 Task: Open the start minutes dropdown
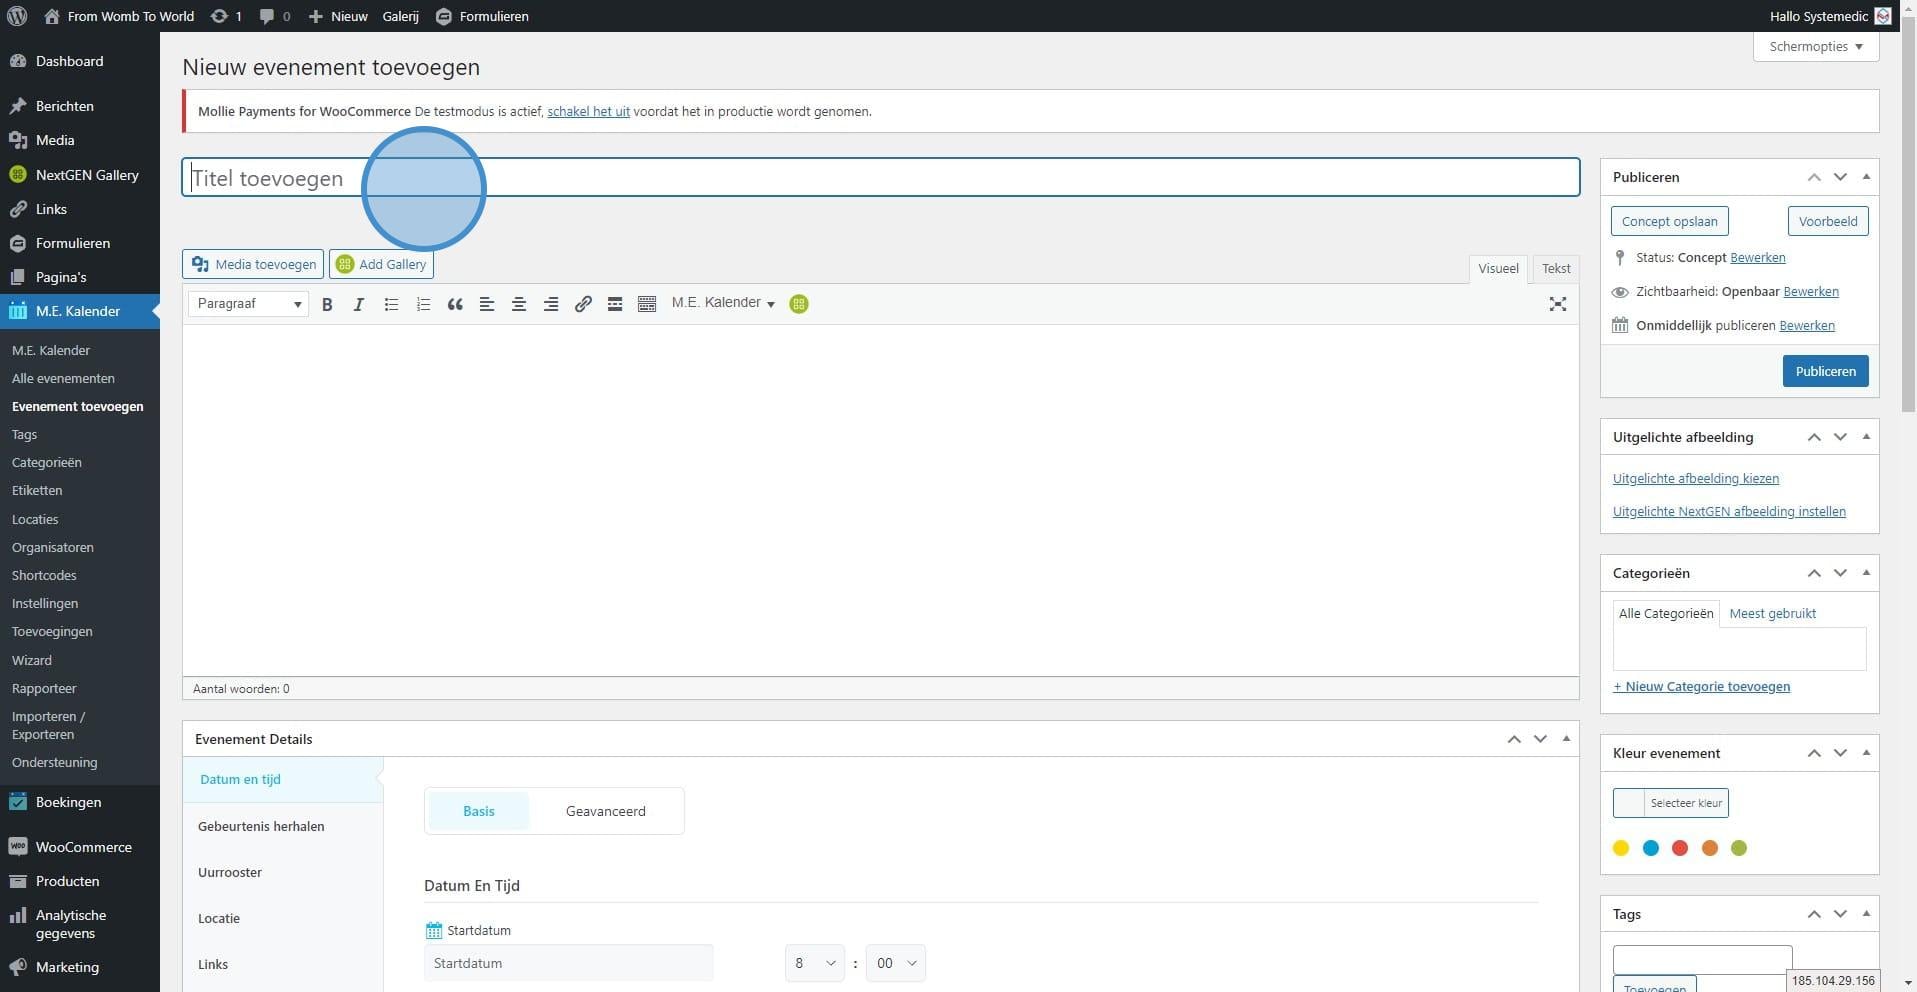coord(896,963)
